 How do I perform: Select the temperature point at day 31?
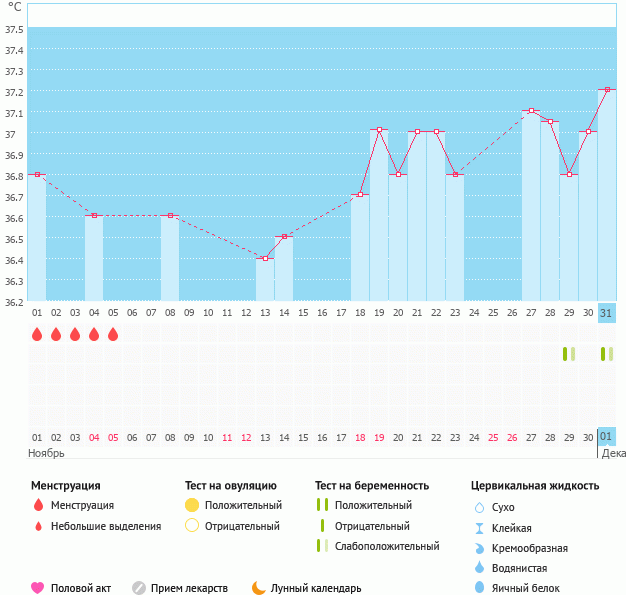pyautogui.click(x=607, y=90)
